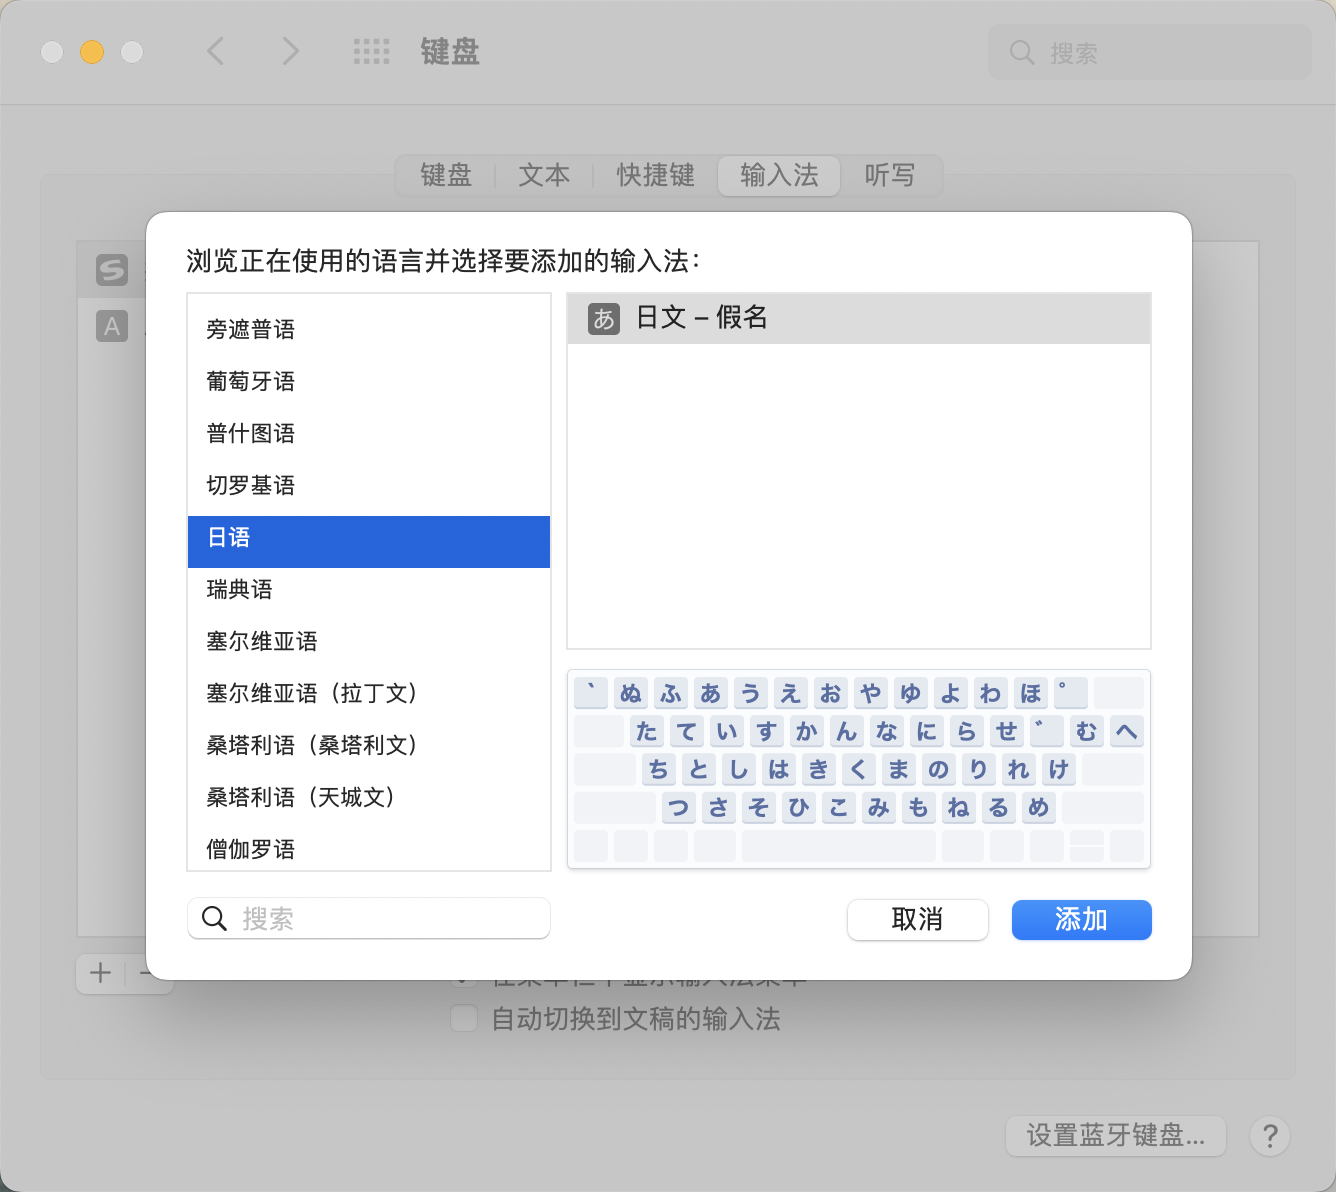Select 塞尔维亚语（拉丁文） language entry
This screenshot has height=1192, width=1336.
pos(311,694)
